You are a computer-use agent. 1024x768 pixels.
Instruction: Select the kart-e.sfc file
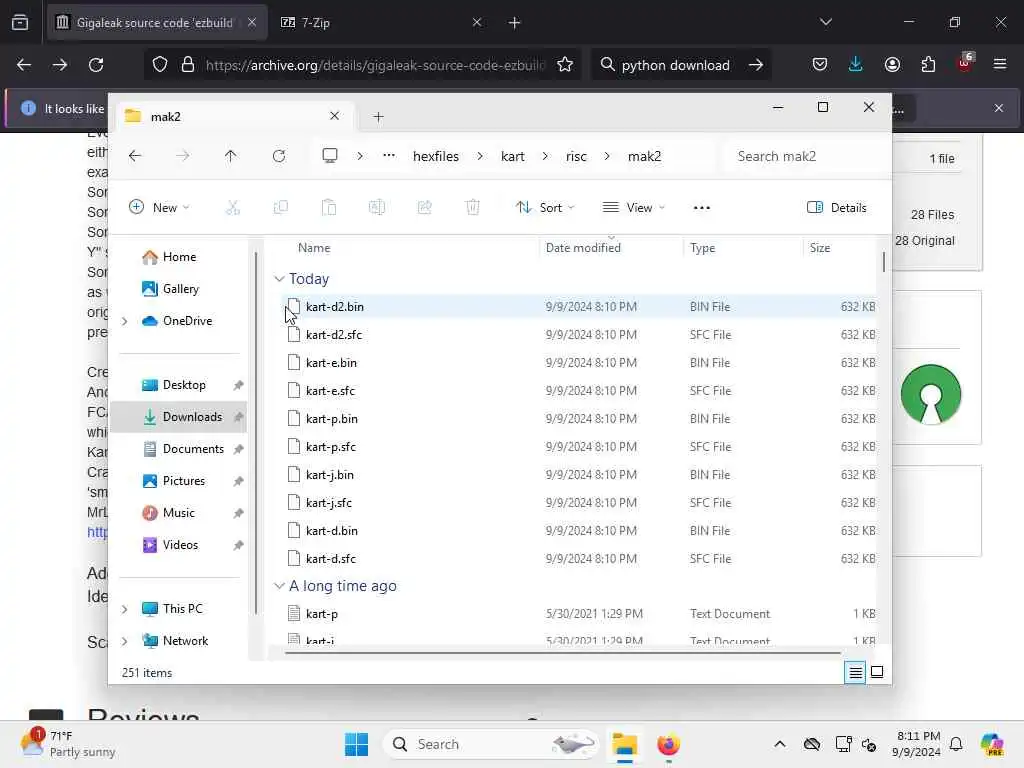579,391
